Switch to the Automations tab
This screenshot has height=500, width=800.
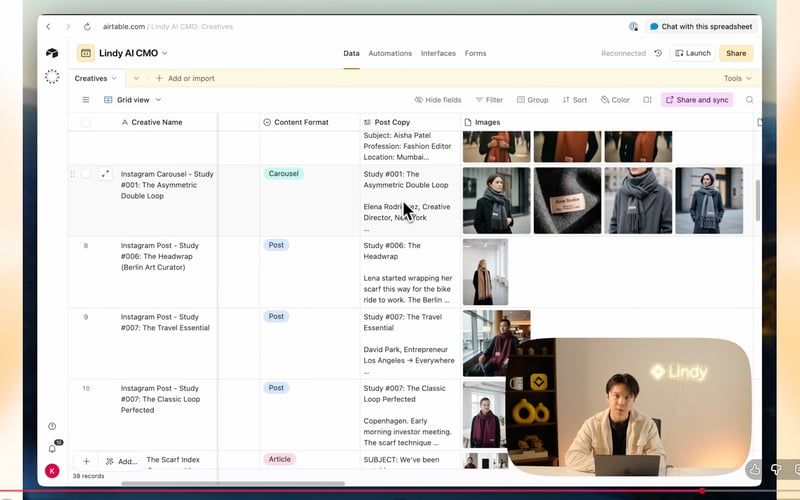pos(390,53)
